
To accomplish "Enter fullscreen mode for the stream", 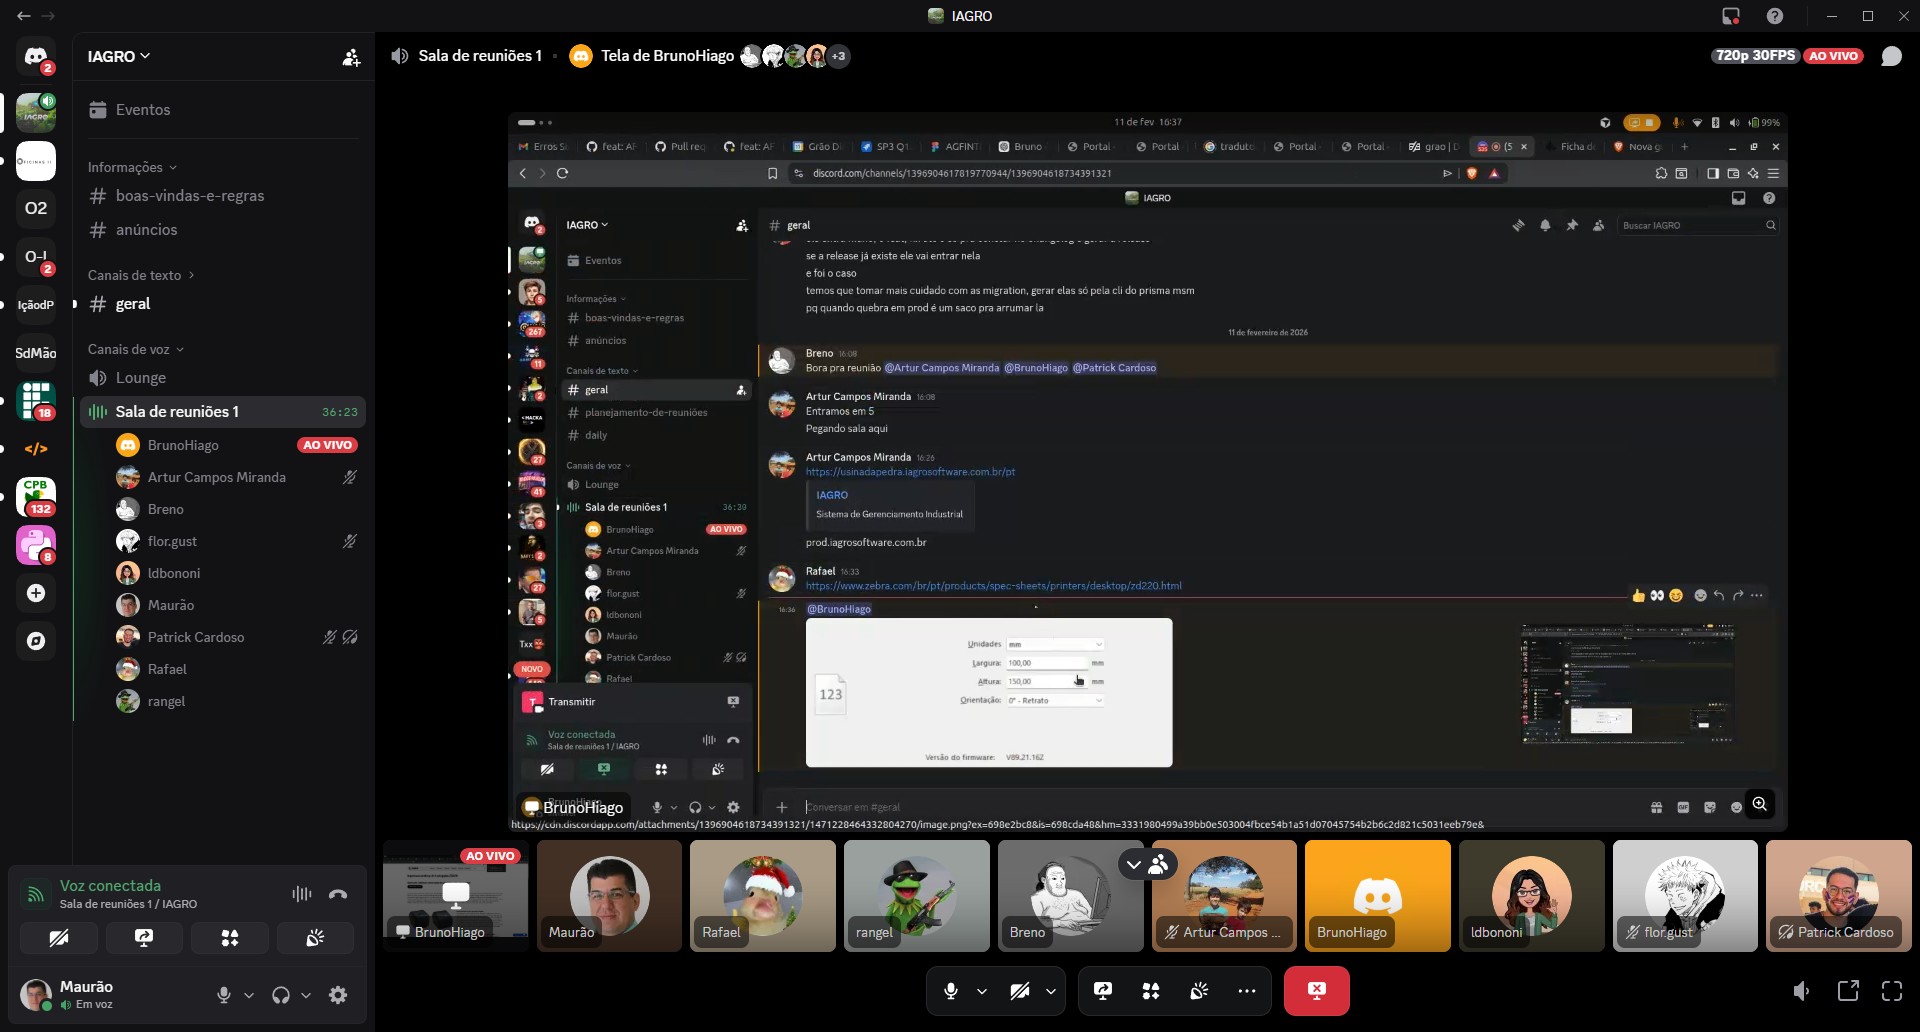I will [1891, 990].
